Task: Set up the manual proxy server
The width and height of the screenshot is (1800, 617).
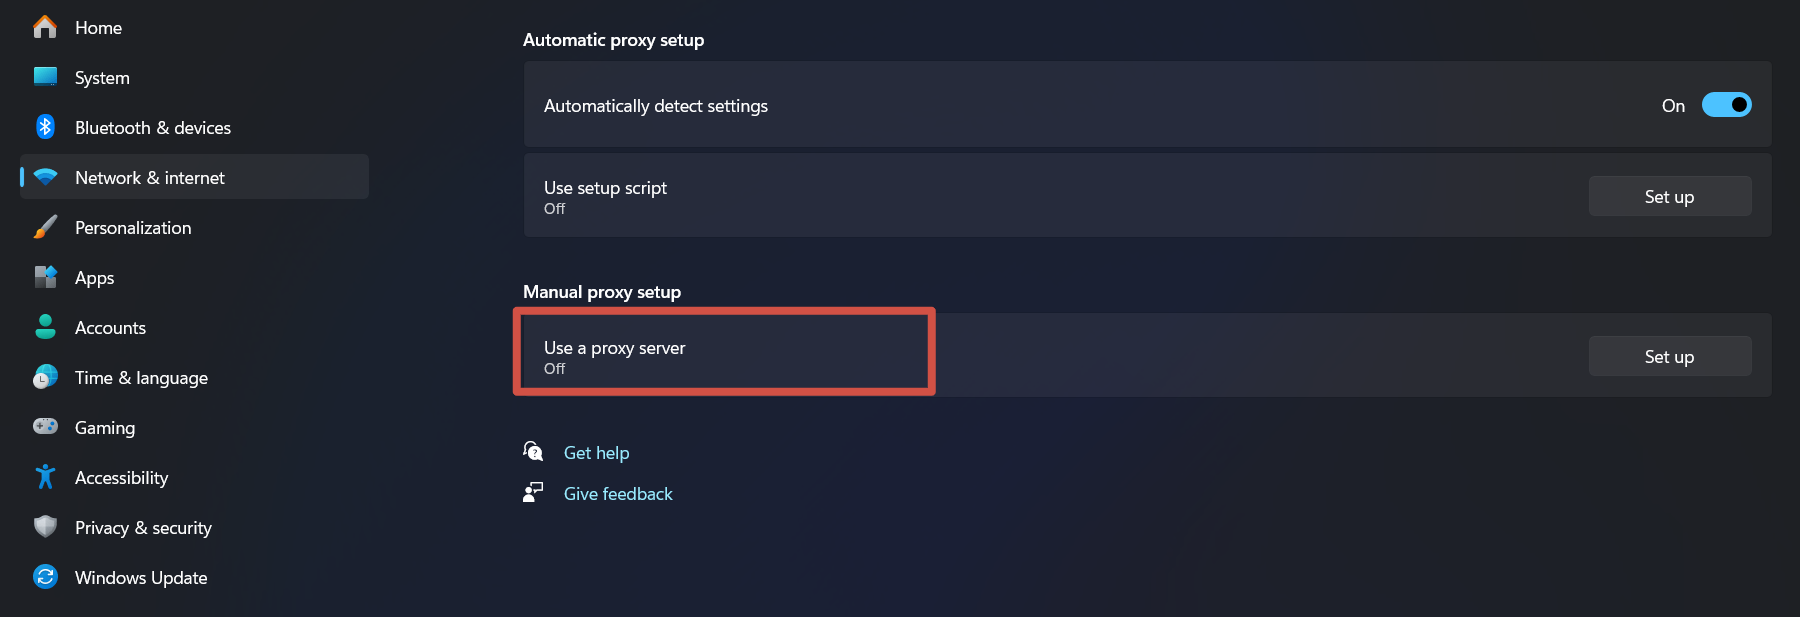Action: pyautogui.click(x=1670, y=357)
